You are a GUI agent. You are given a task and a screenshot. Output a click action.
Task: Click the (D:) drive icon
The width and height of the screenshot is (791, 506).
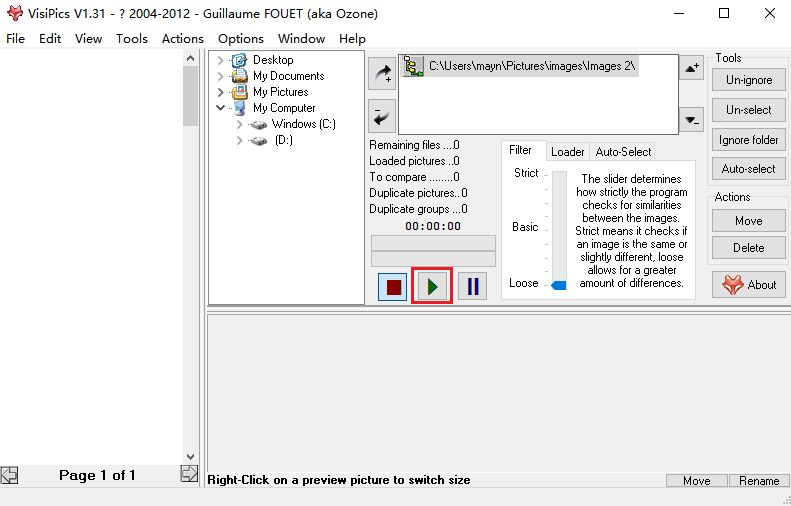pyautogui.click(x=258, y=141)
